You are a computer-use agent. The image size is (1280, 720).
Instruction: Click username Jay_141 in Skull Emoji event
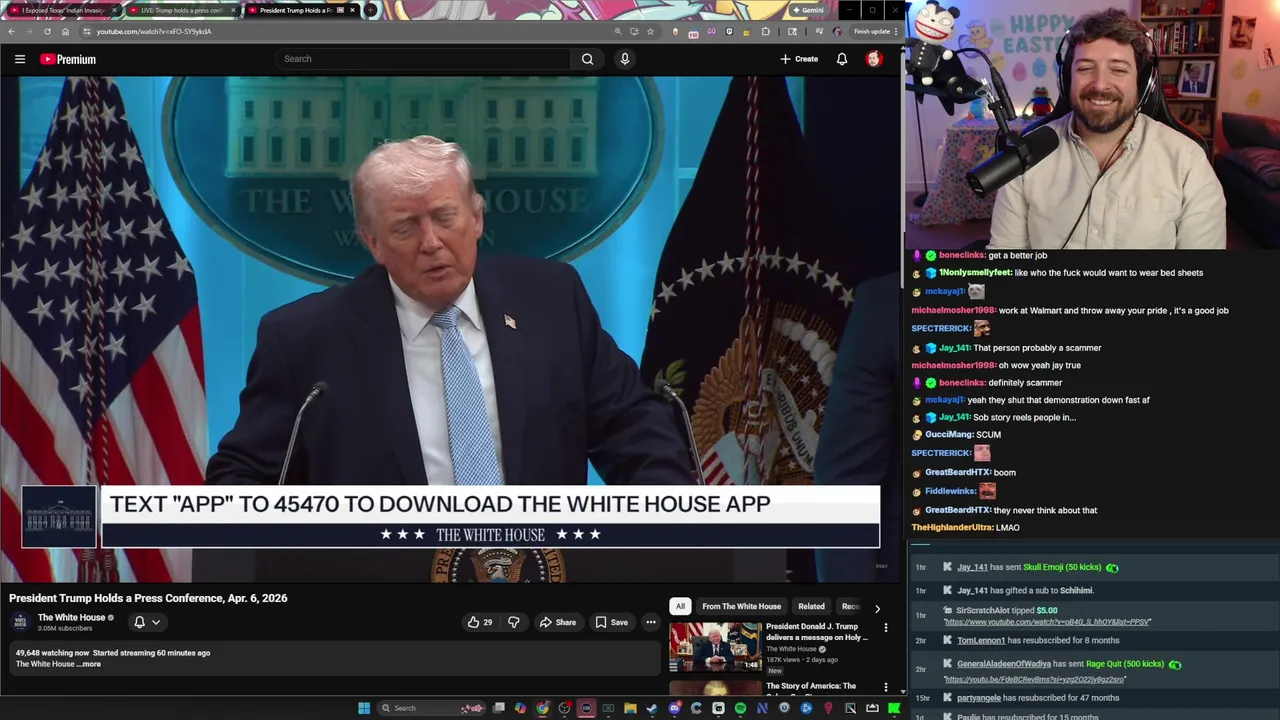click(971, 567)
